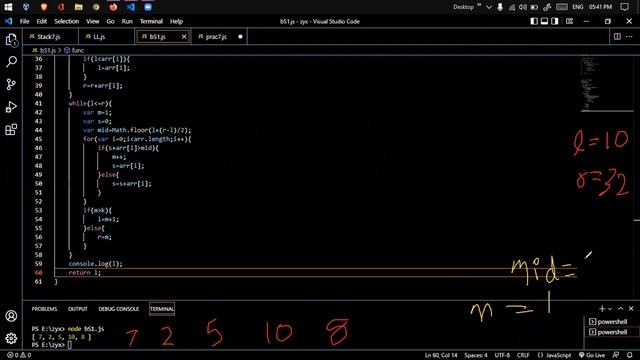Open the feedback icon in status bar
Image resolution: width=640 pixels, height=360 pixels.
coord(616,355)
